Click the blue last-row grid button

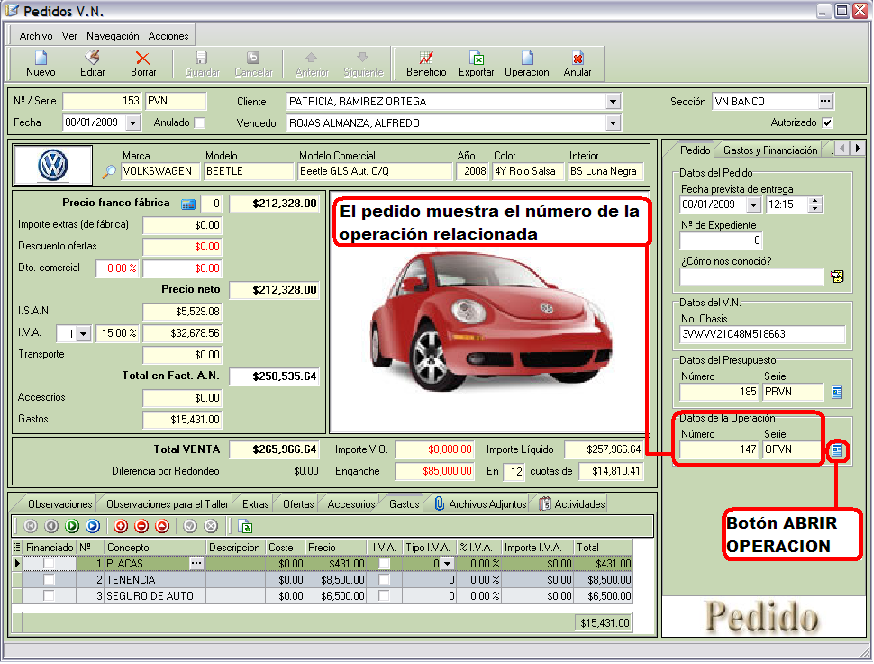[93, 526]
